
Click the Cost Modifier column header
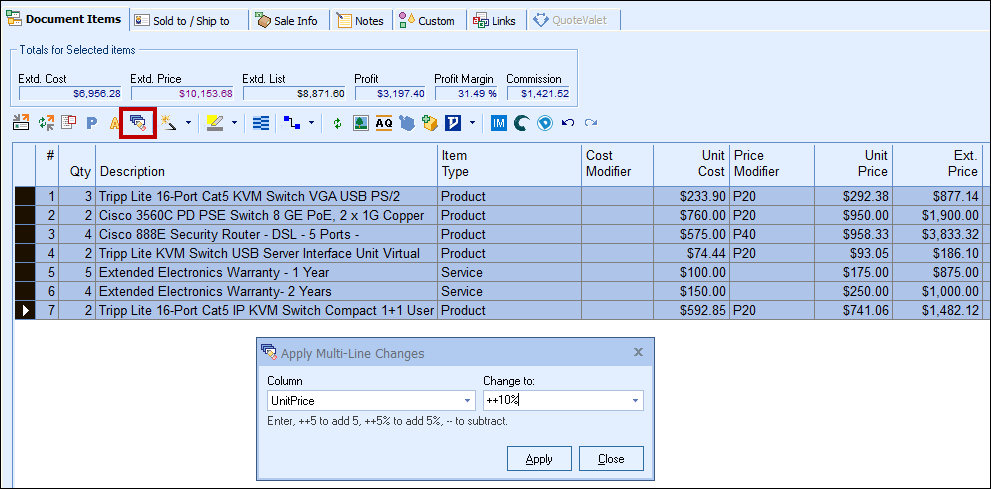pos(617,164)
